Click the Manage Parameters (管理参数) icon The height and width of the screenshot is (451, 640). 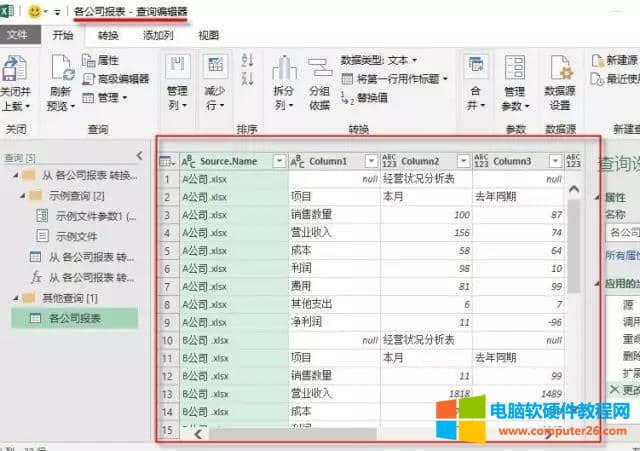515,68
